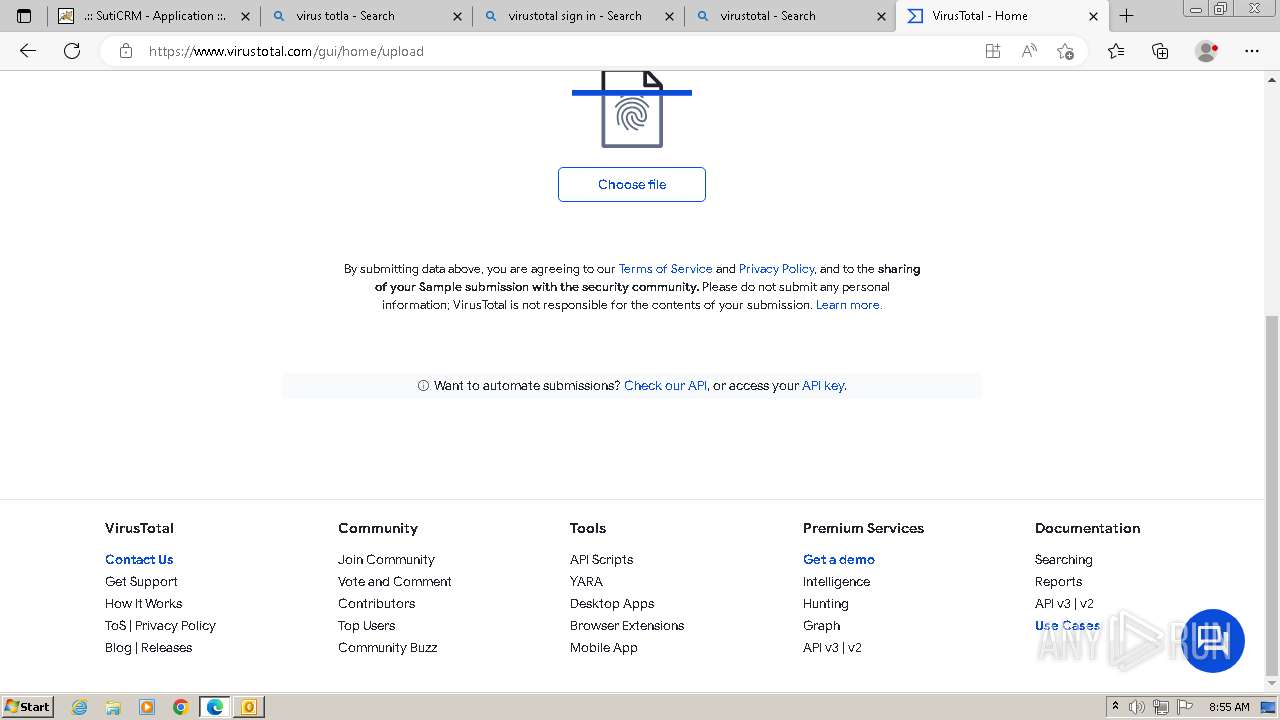Click the network tray icon
The height and width of the screenshot is (720, 1280).
[x=1161, y=707]
